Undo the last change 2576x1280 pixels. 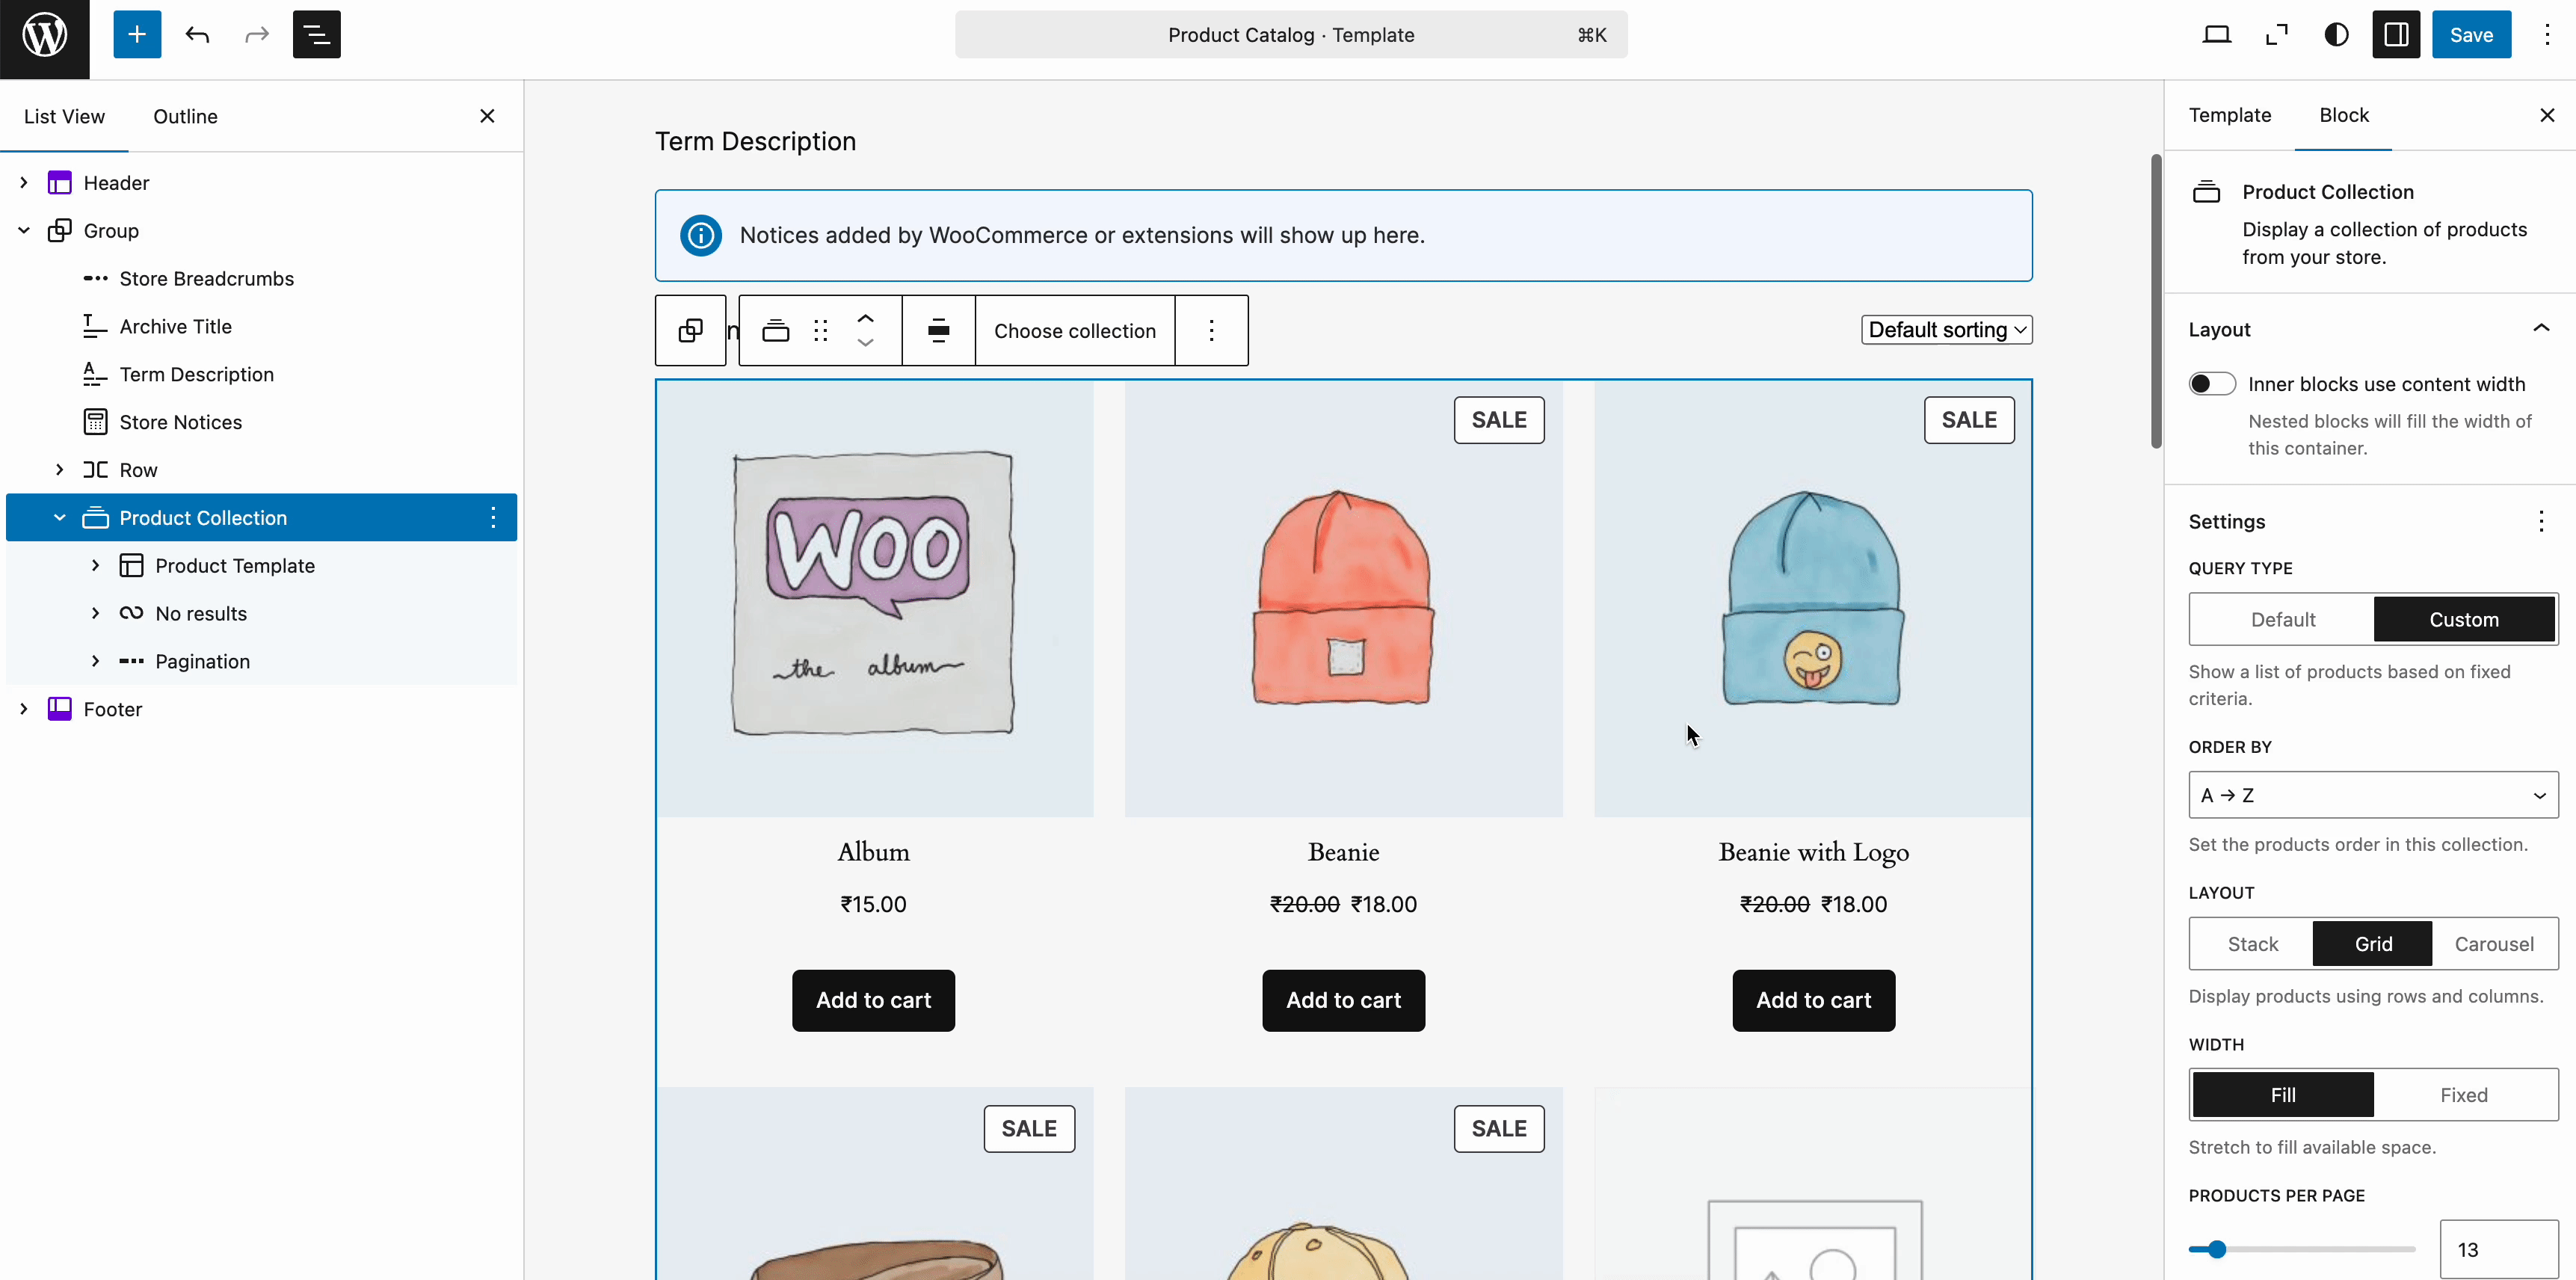pyautogui.click(x=197, y=35)
